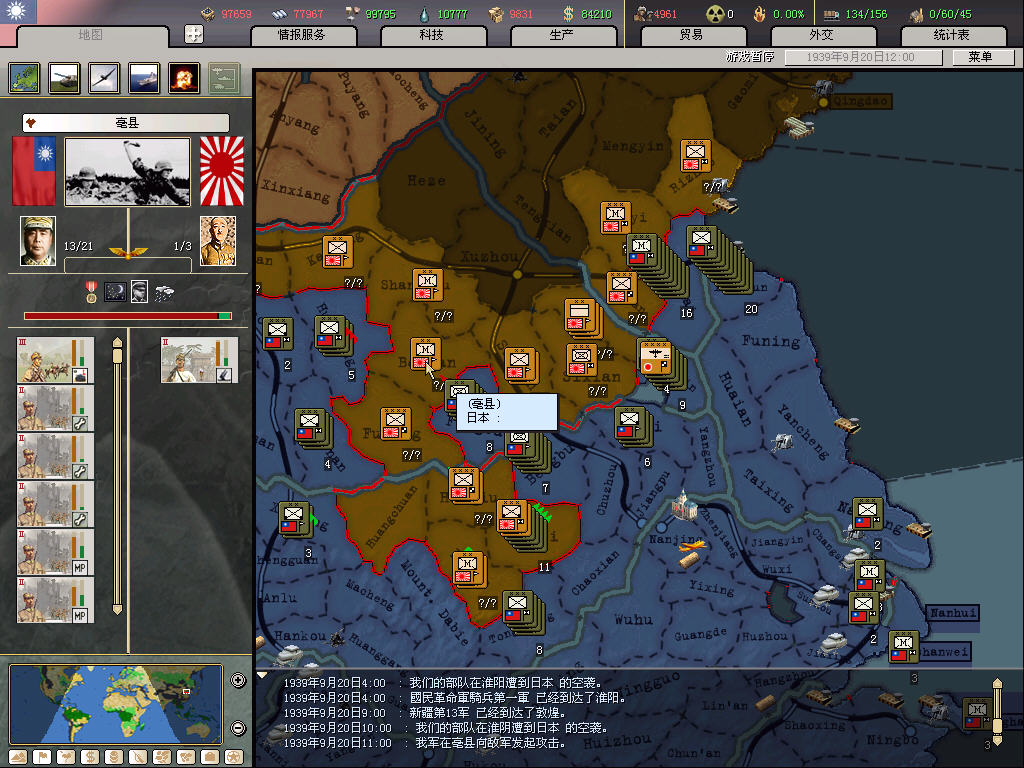The image size is (1024, 768).
Task: Select the naval units warship icon
Action: [x=145, y=78]
